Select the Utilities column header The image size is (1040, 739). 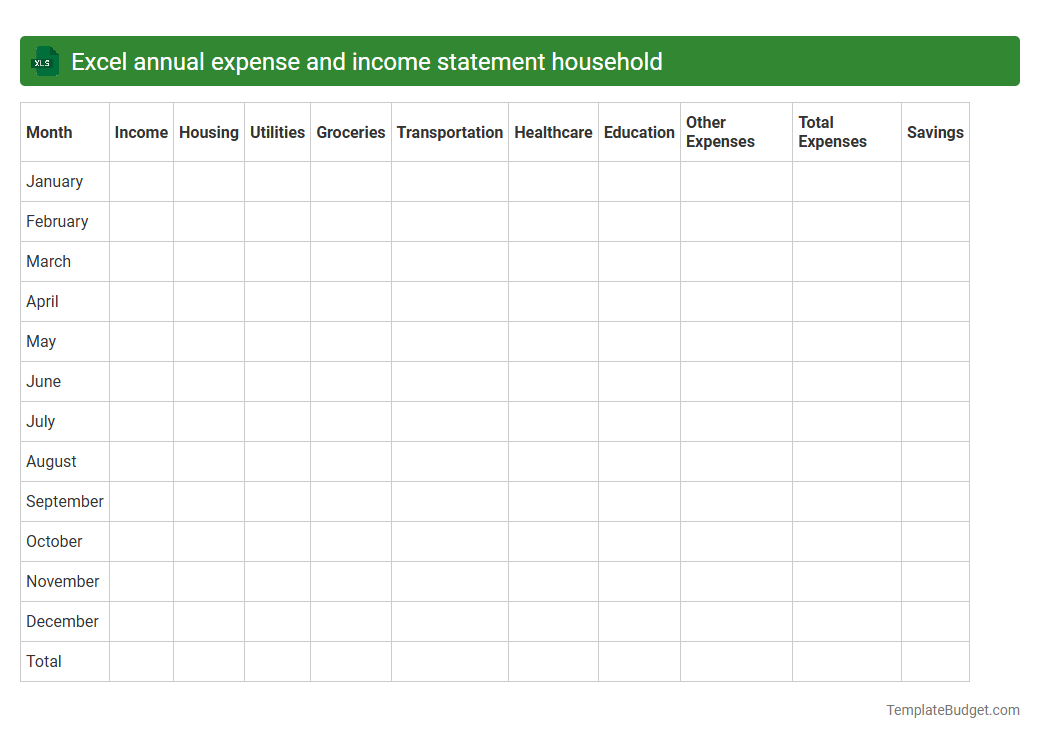[x=277, y=132]
